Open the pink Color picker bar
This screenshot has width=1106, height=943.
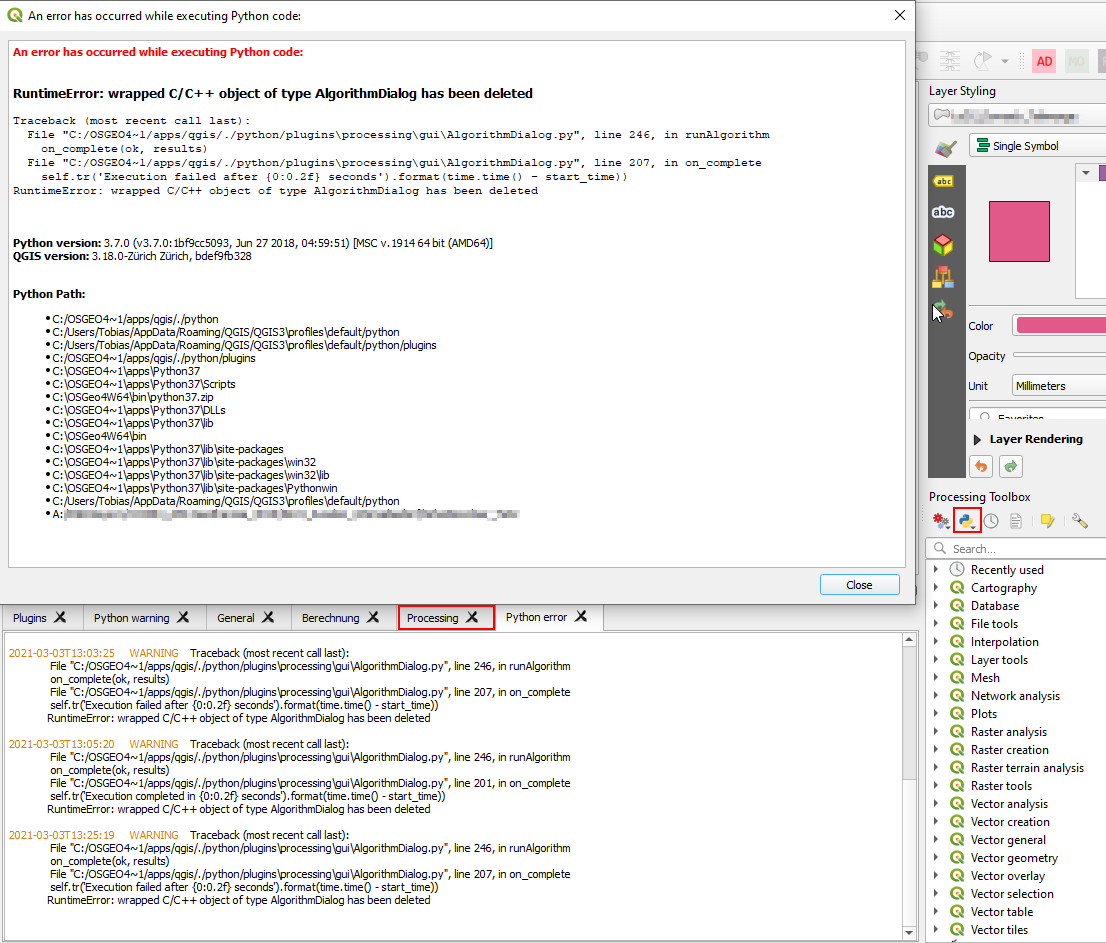click(1060, 325)
